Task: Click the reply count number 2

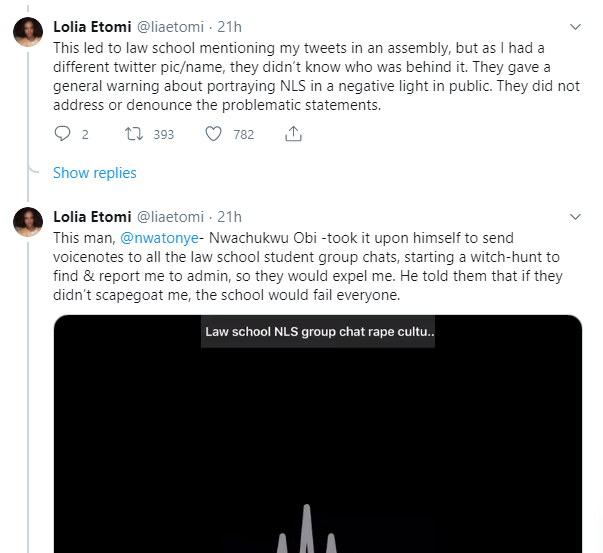Action: pos(85,134)
